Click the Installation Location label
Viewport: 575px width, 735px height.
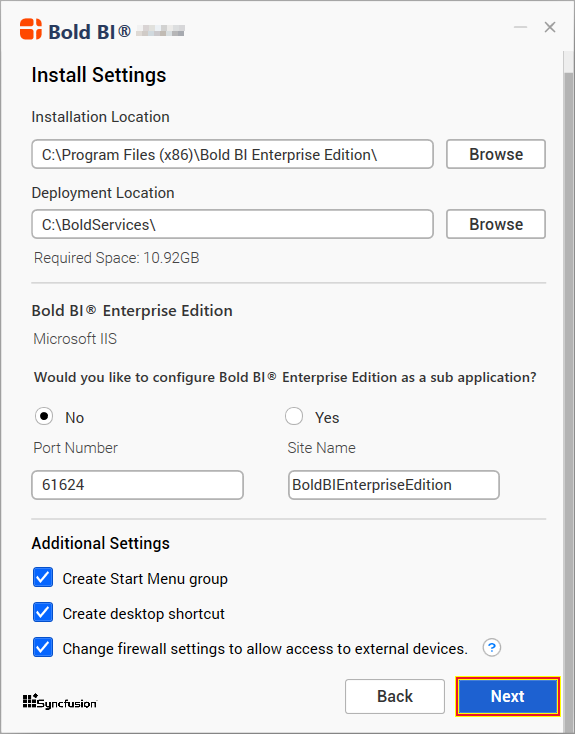coord(100,117)
